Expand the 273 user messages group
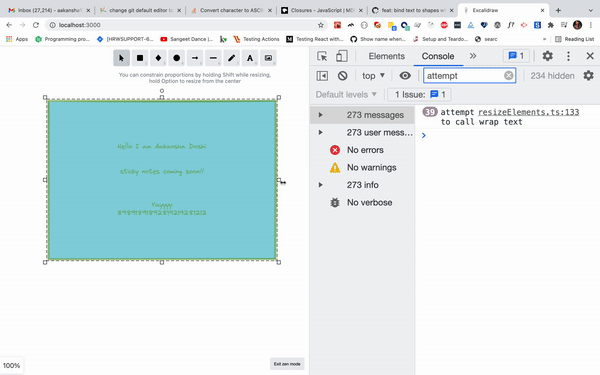The width and height of the screenshot is (600, 375). click(321, 132)
